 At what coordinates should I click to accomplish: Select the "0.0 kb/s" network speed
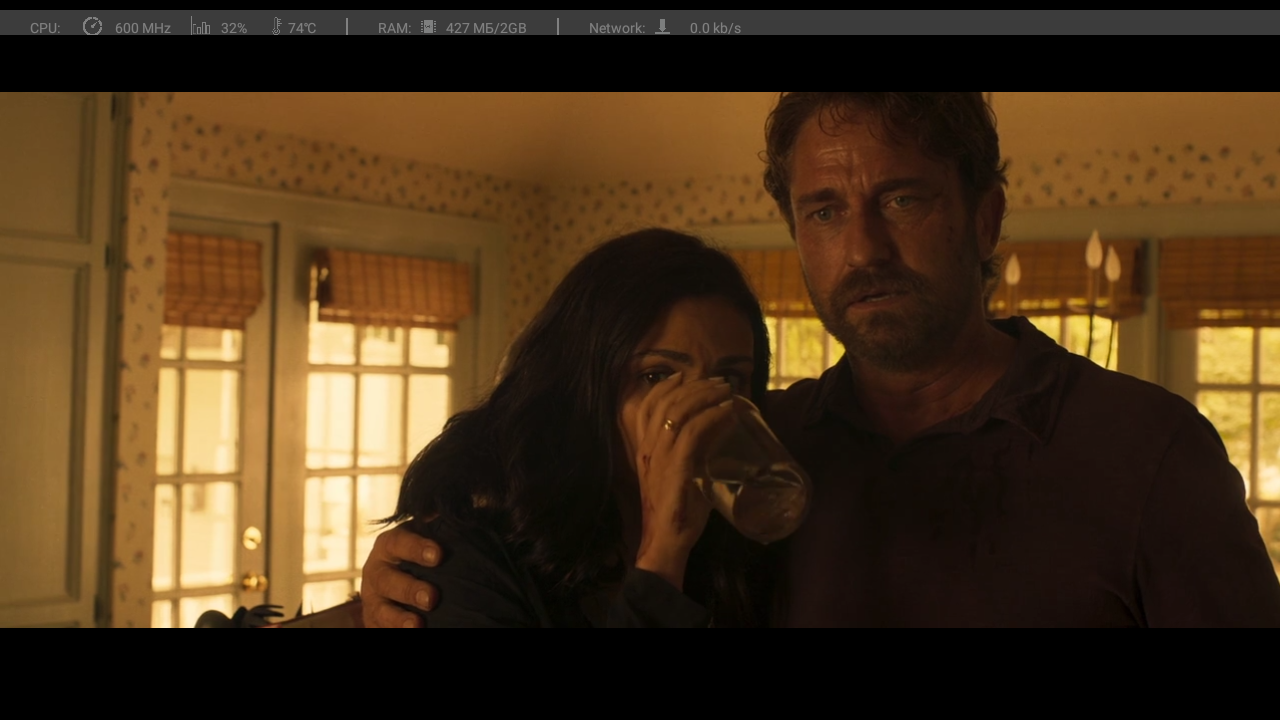pyautogui.click(x=715, y=28)
